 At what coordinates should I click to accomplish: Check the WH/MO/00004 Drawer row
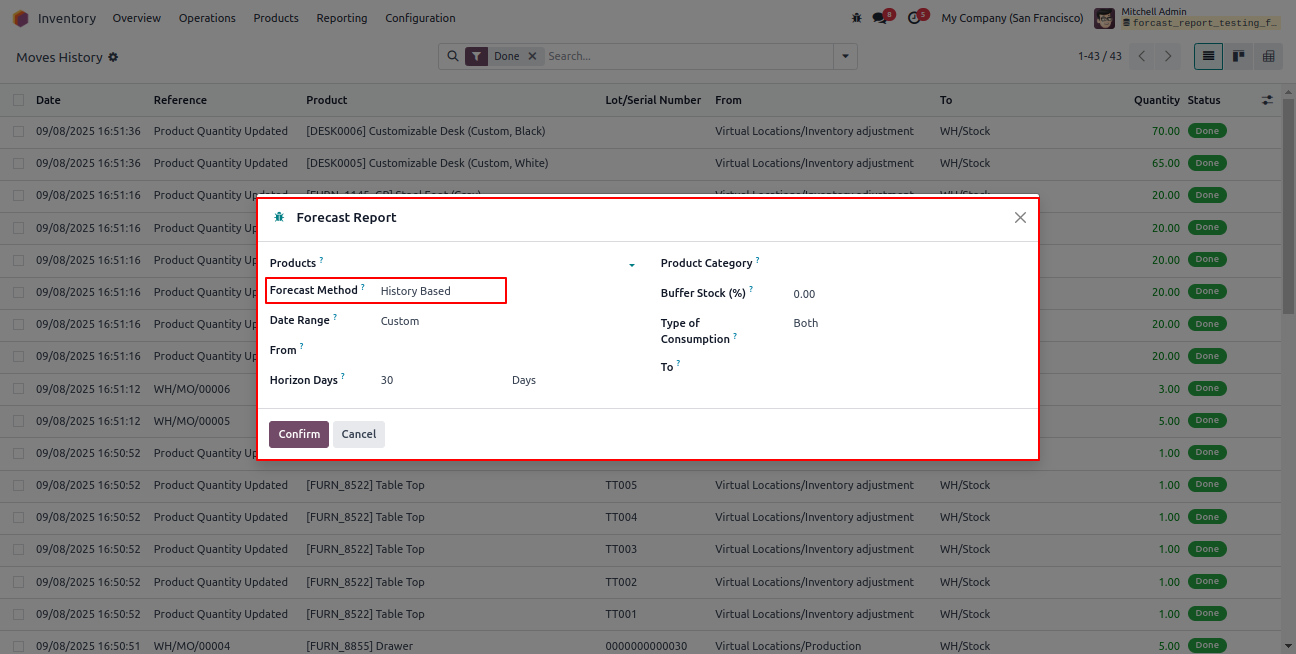19,646
